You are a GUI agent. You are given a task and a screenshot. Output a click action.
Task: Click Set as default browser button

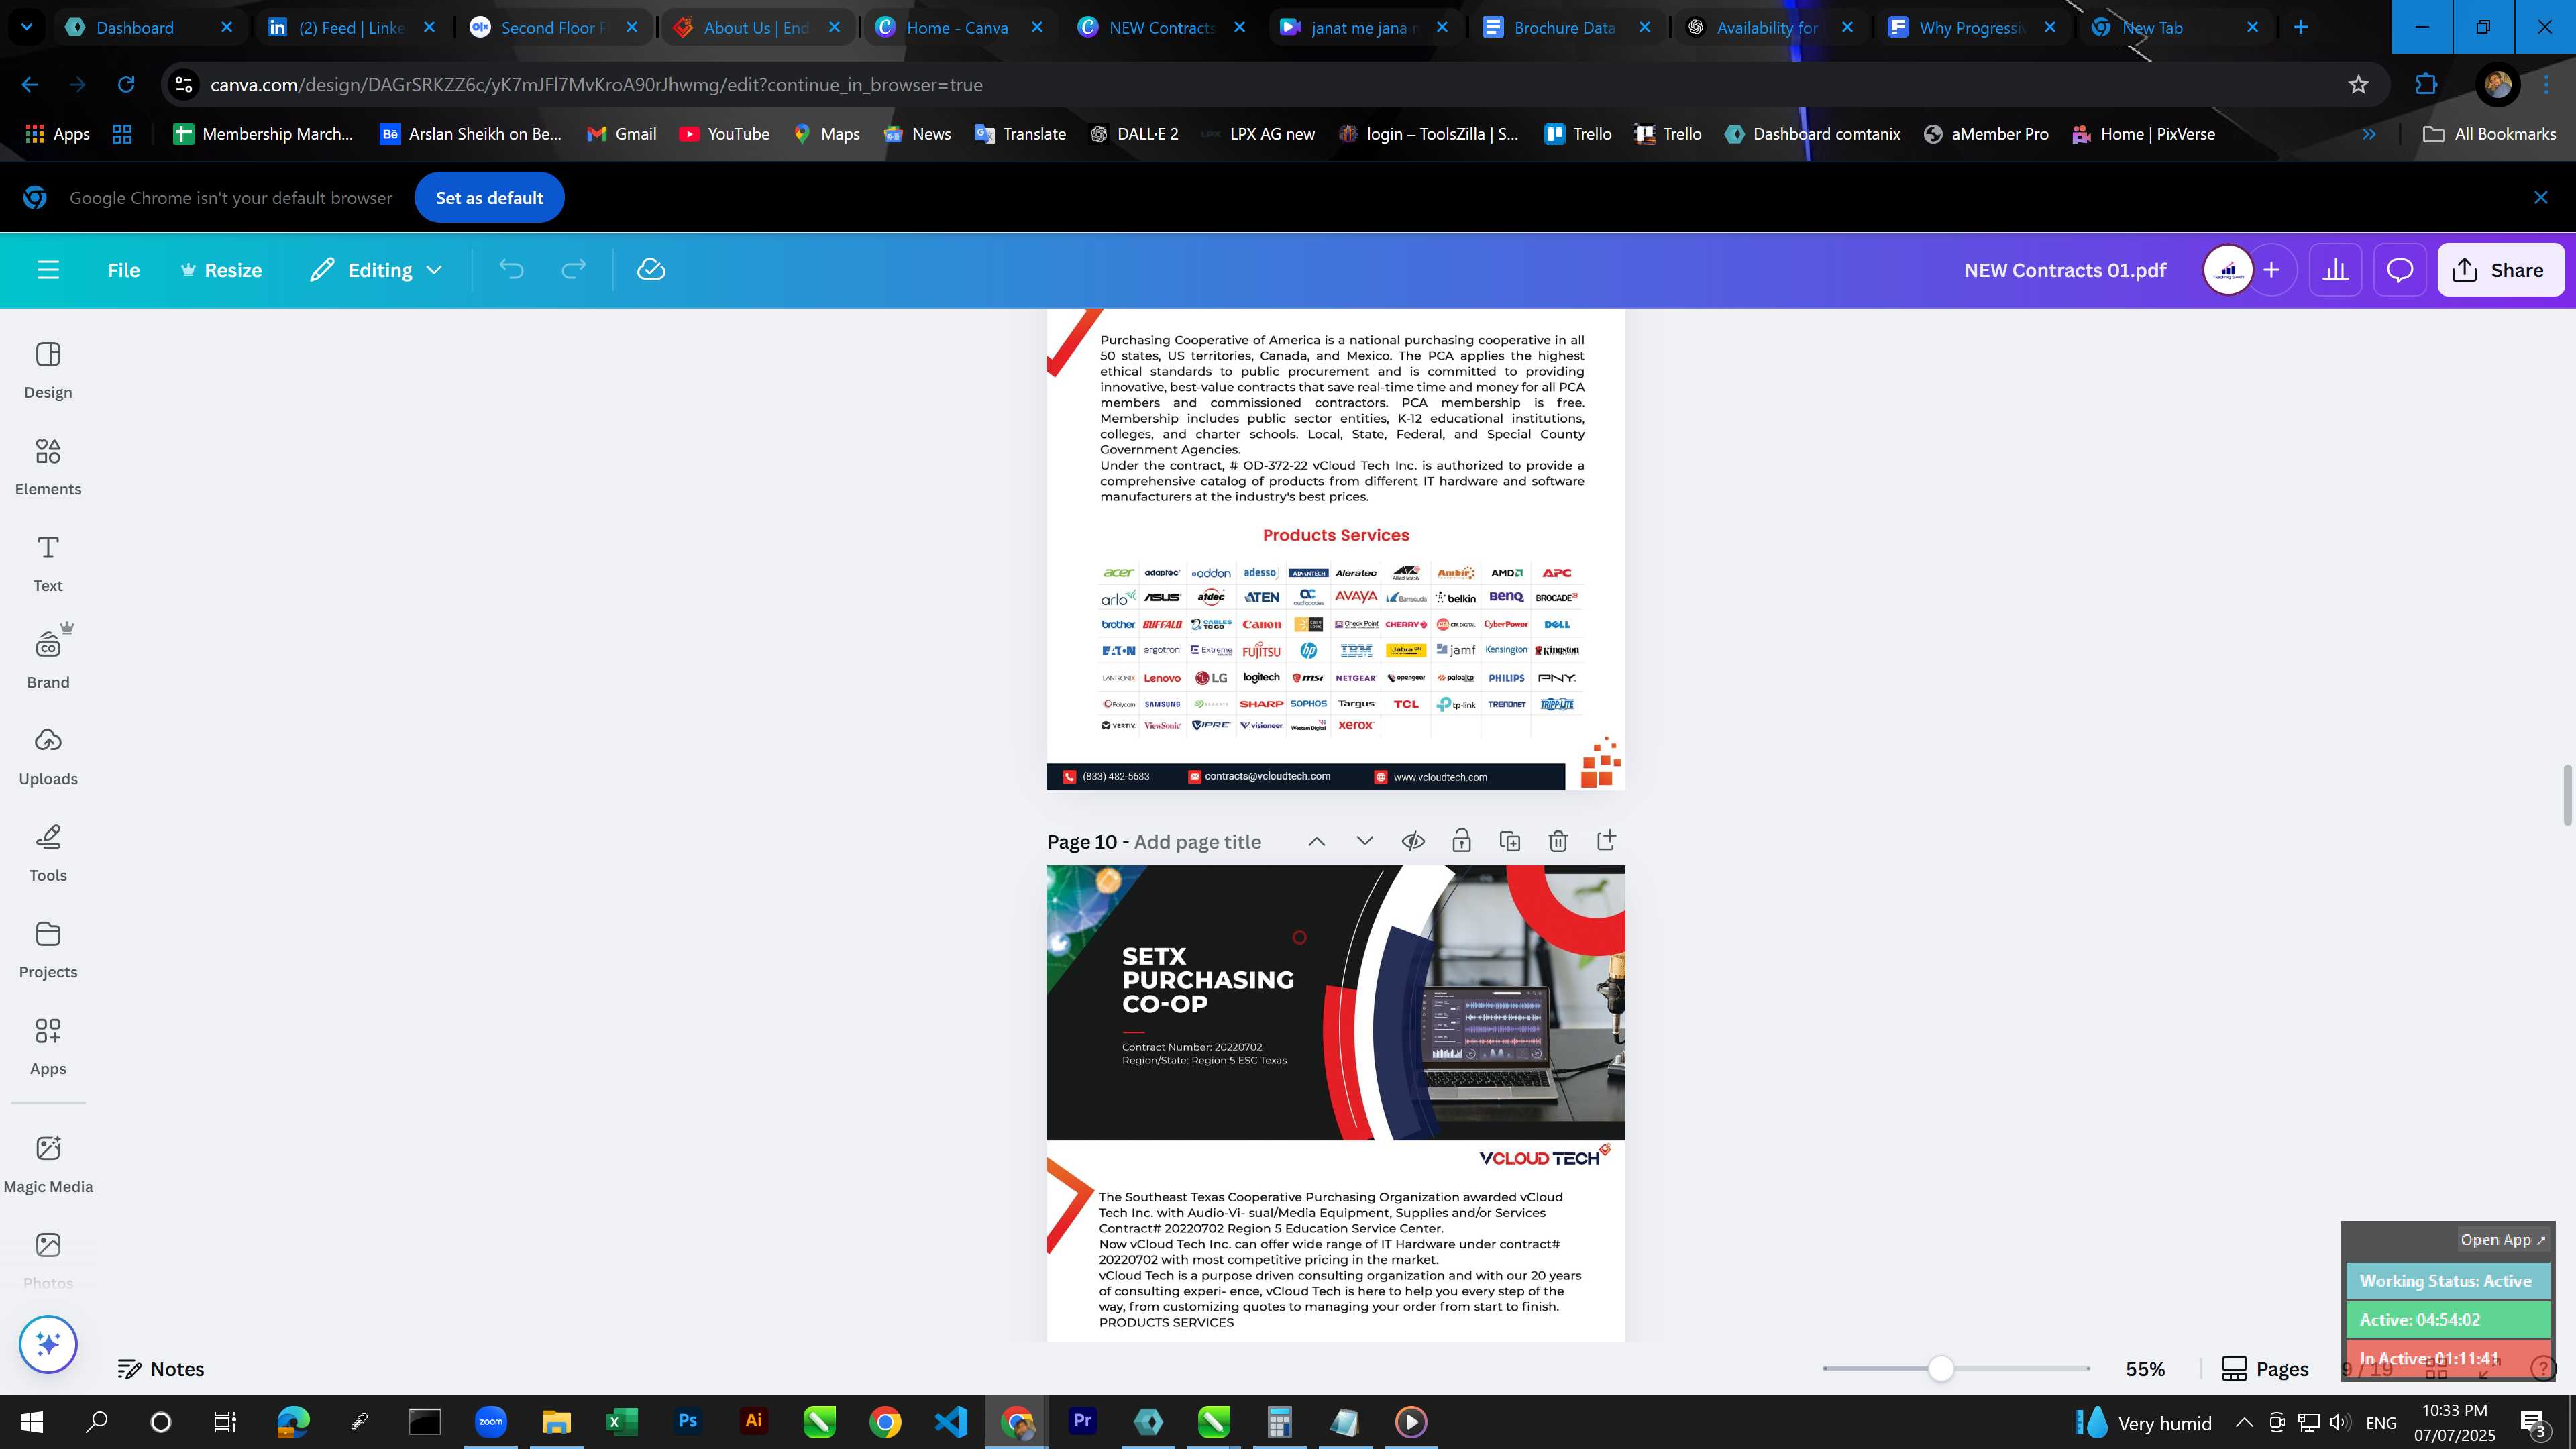[489, 198]
